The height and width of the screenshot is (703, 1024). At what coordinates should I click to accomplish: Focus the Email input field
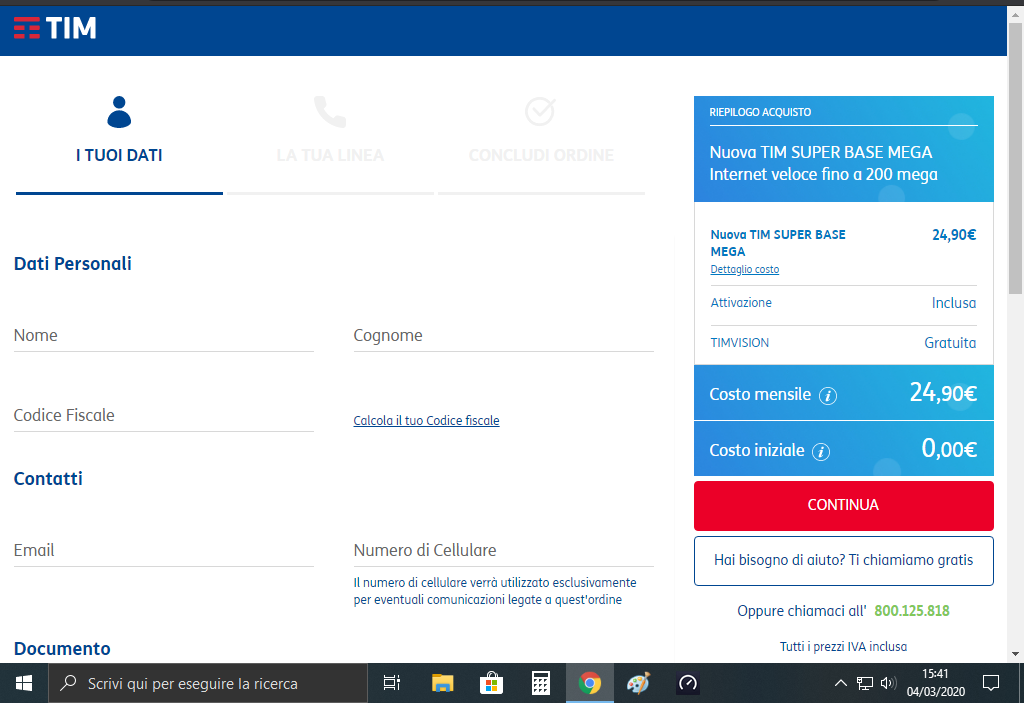point(163,551)
